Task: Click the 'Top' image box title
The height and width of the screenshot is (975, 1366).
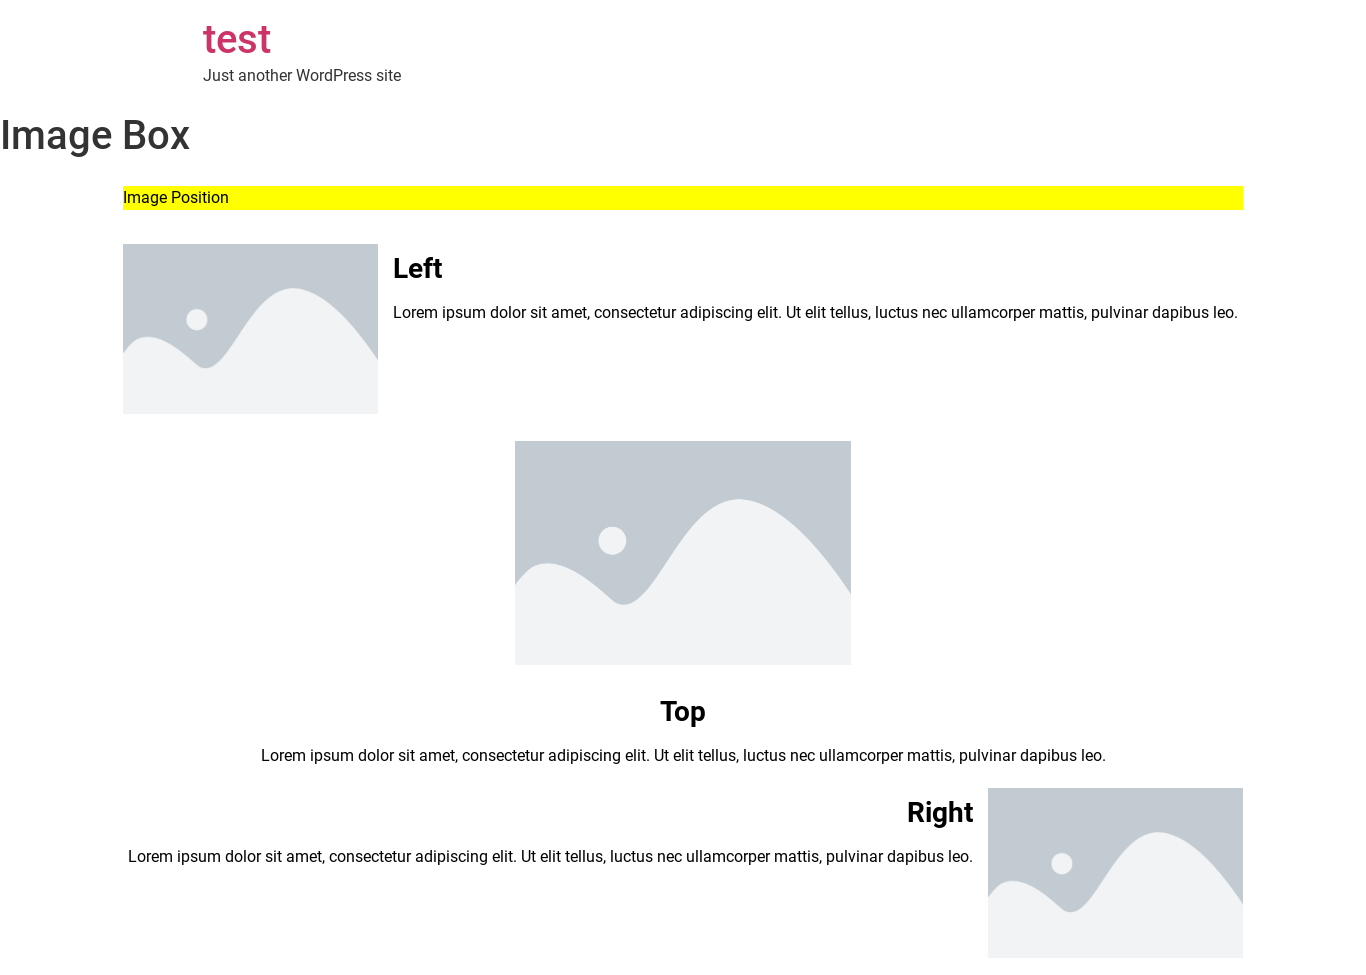Action: click(682, 712)
